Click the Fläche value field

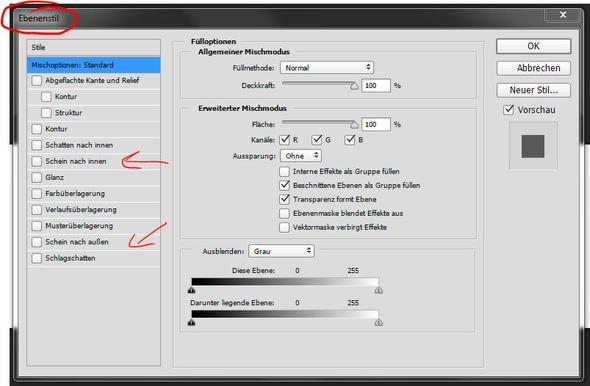pos(376,124)
